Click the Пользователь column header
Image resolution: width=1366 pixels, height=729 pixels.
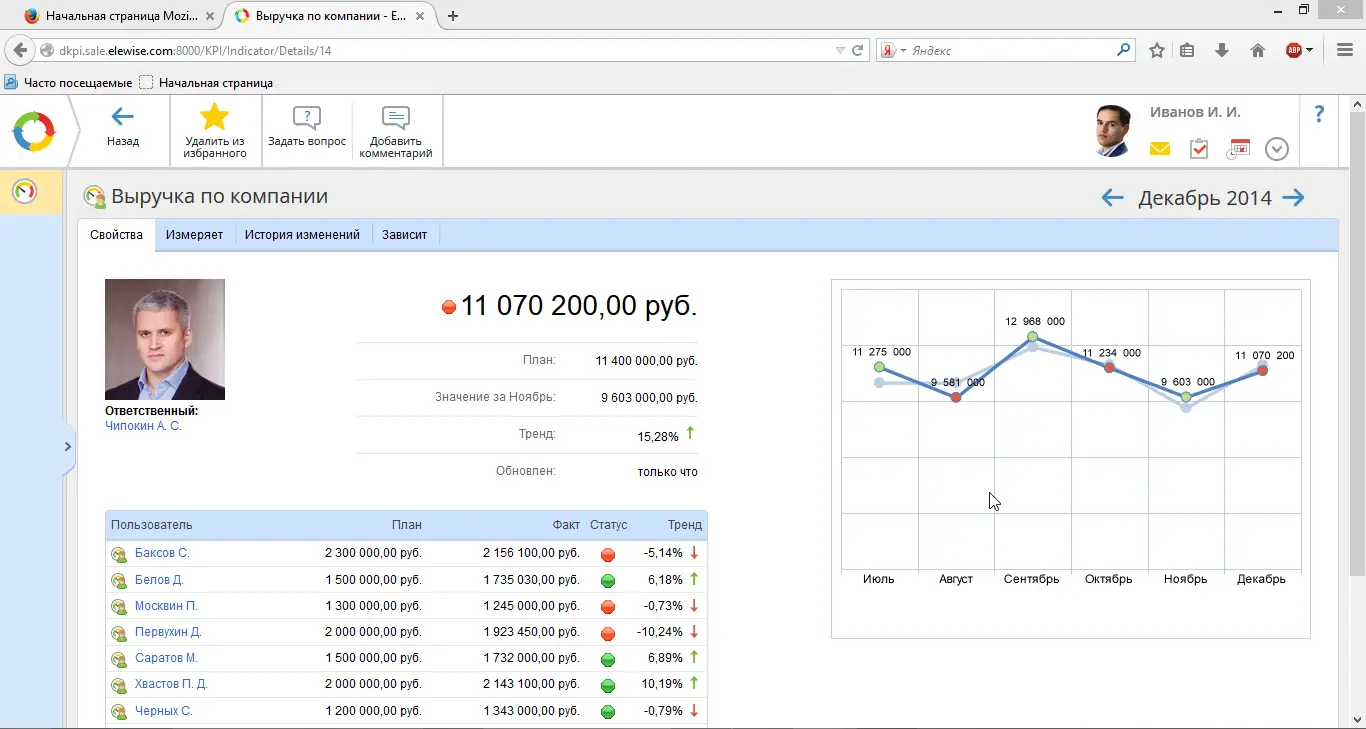click(x=152, y=525)
